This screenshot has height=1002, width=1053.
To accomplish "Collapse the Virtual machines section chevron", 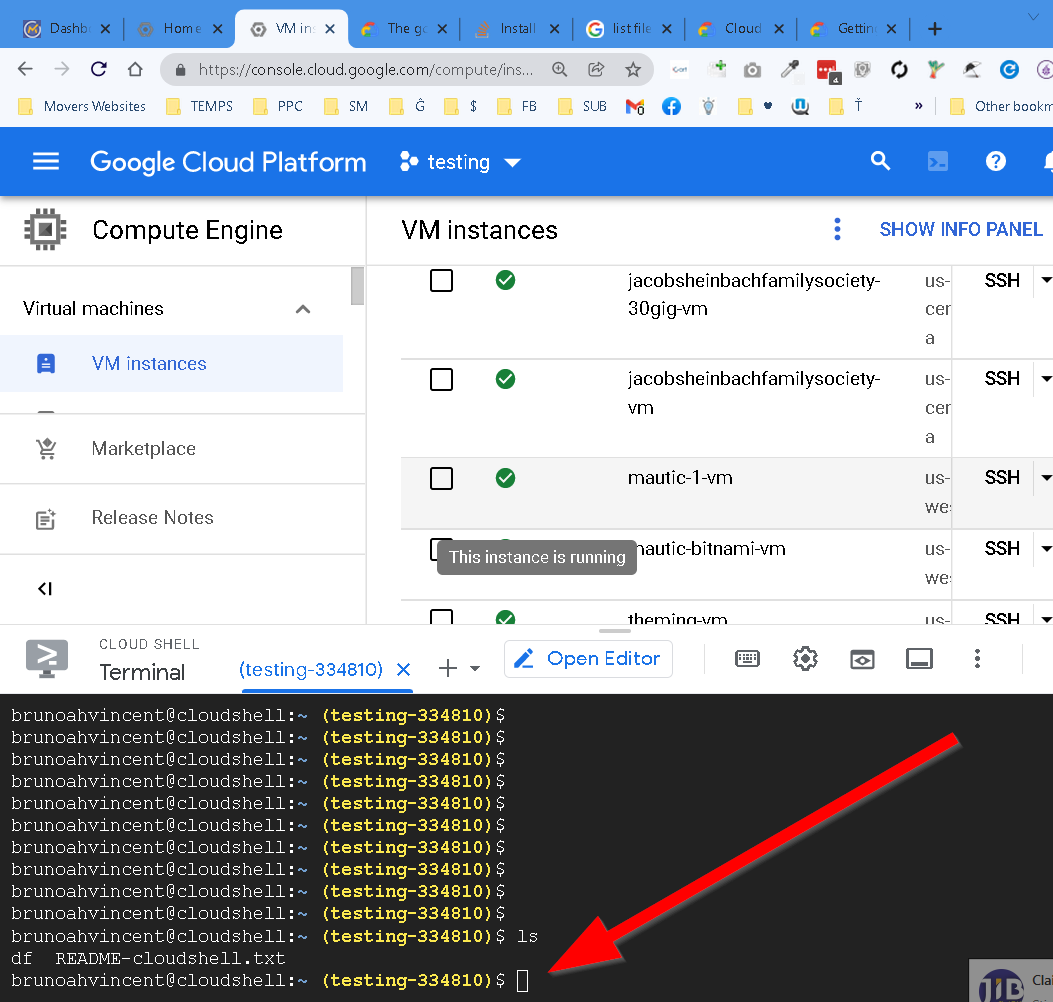I will coord(303,309).
